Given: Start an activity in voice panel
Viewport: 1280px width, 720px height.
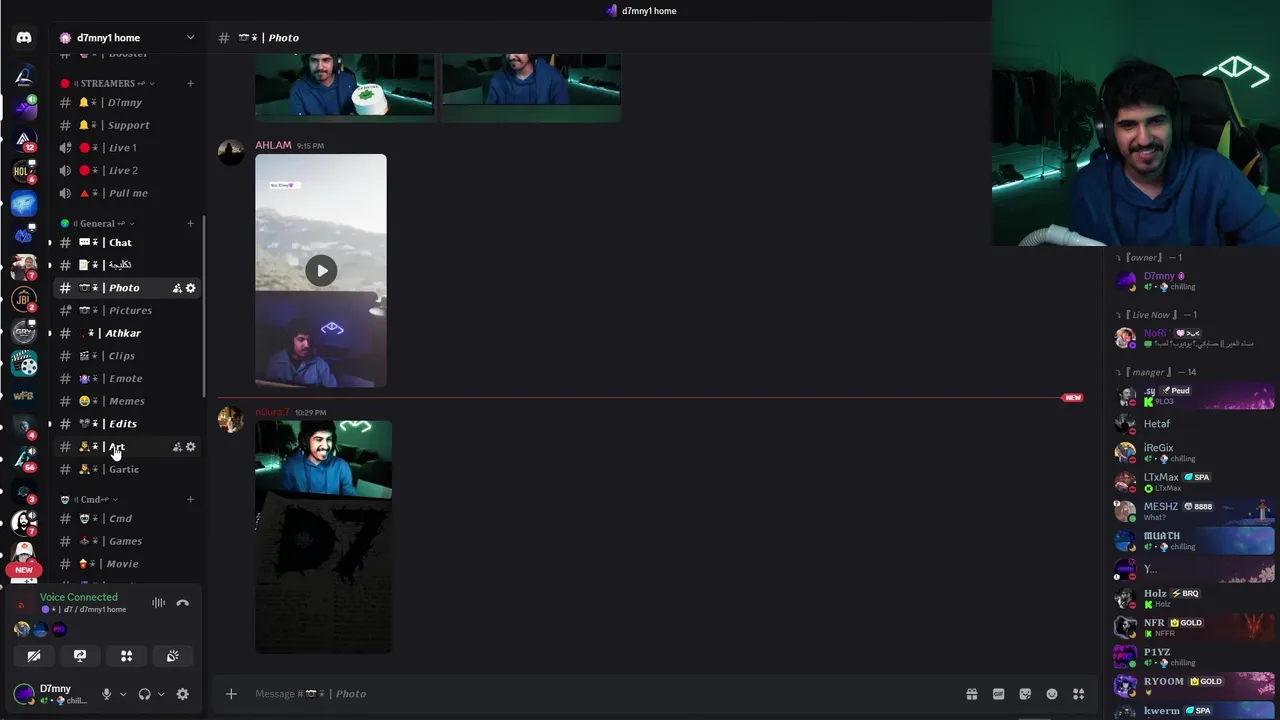Looking at the screenshot, I should coord(126,656).
